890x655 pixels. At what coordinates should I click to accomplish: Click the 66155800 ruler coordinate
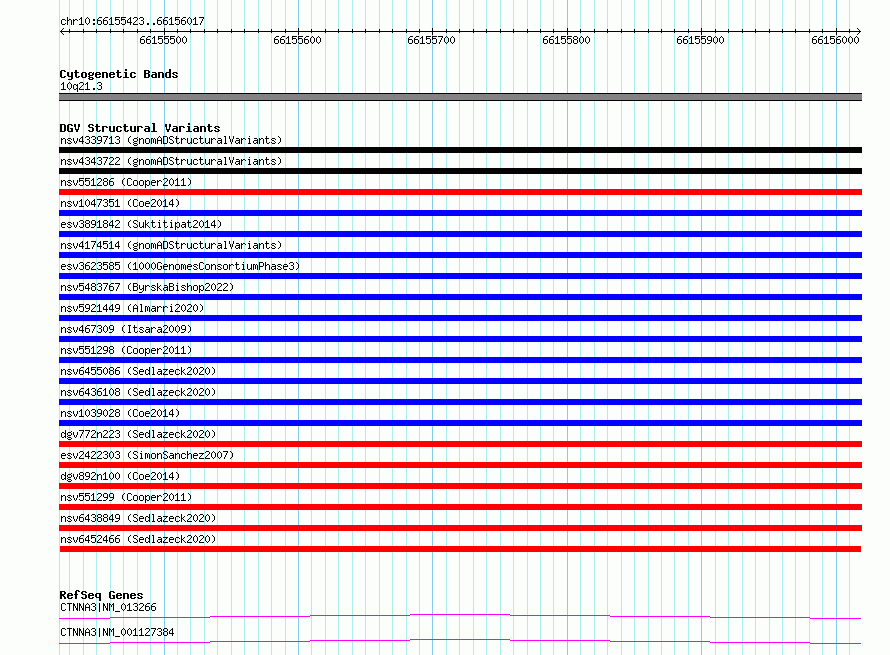566,40
